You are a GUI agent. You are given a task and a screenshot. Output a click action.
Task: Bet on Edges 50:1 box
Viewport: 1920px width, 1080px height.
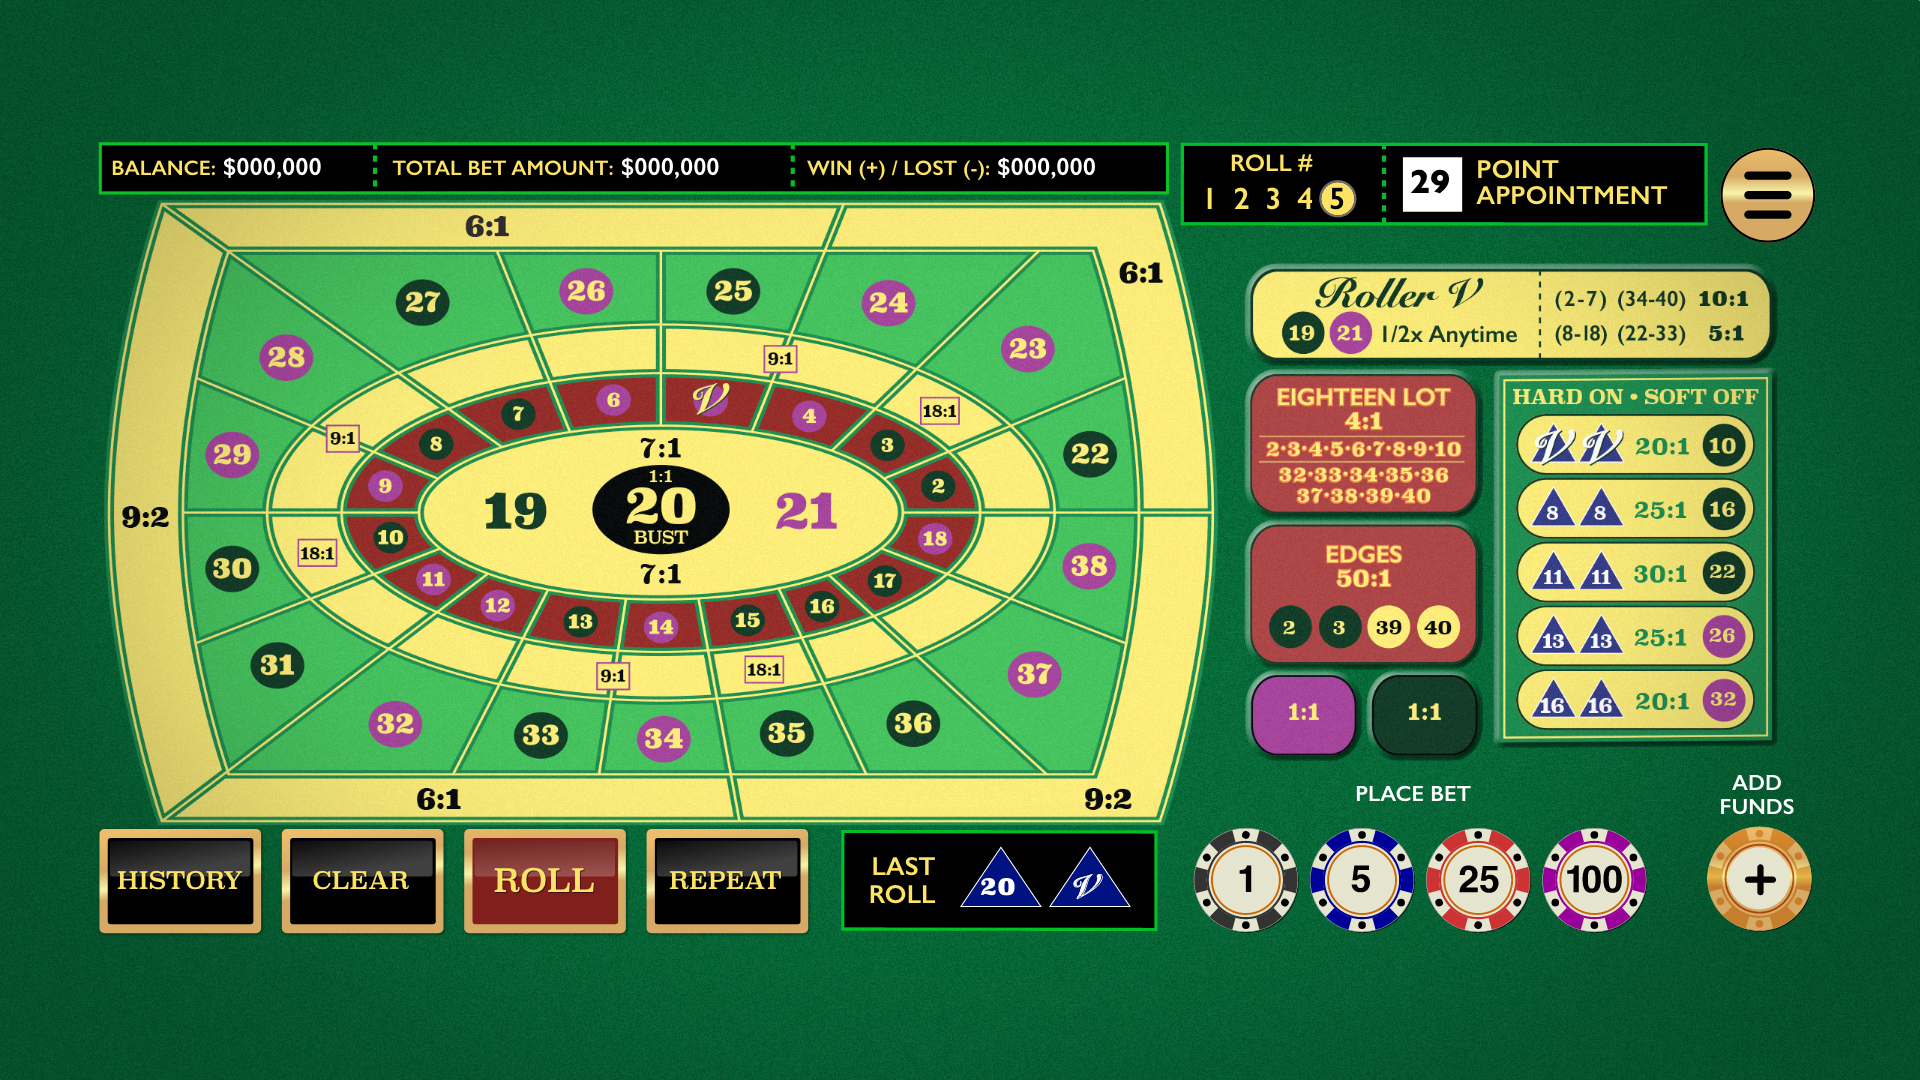[x=1363, y=595]
